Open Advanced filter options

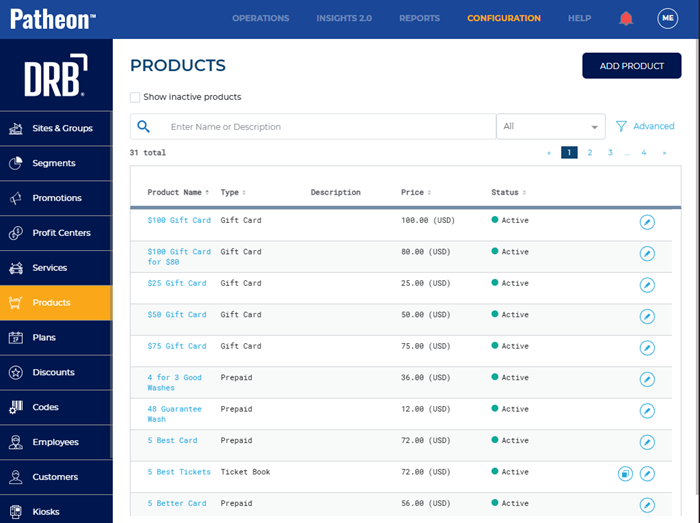point(645,127)
